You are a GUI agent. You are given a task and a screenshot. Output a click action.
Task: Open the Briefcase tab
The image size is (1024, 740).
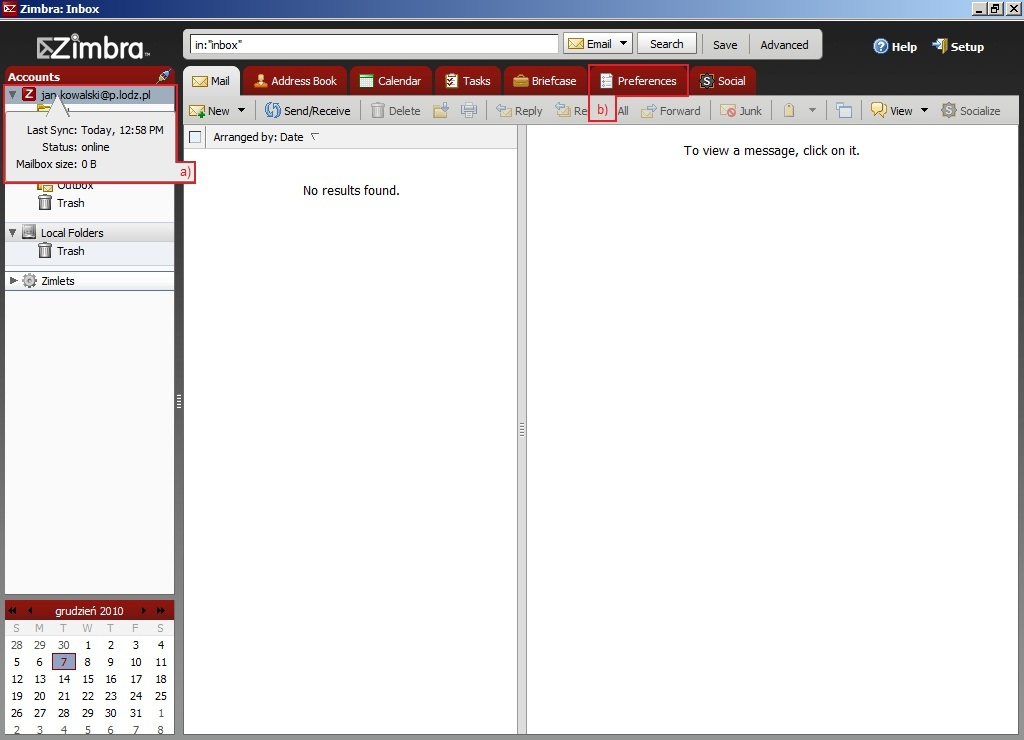[545, 81]
